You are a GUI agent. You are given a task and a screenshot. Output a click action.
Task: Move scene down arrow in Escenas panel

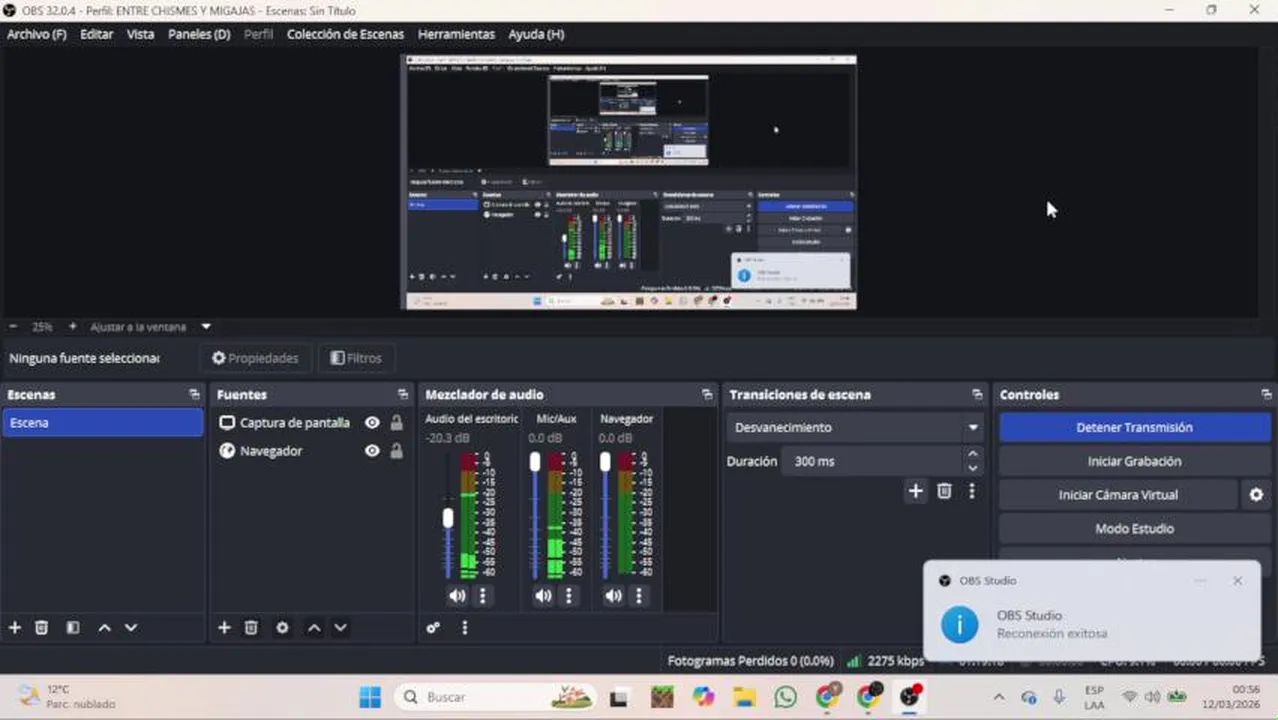point(131,628)
